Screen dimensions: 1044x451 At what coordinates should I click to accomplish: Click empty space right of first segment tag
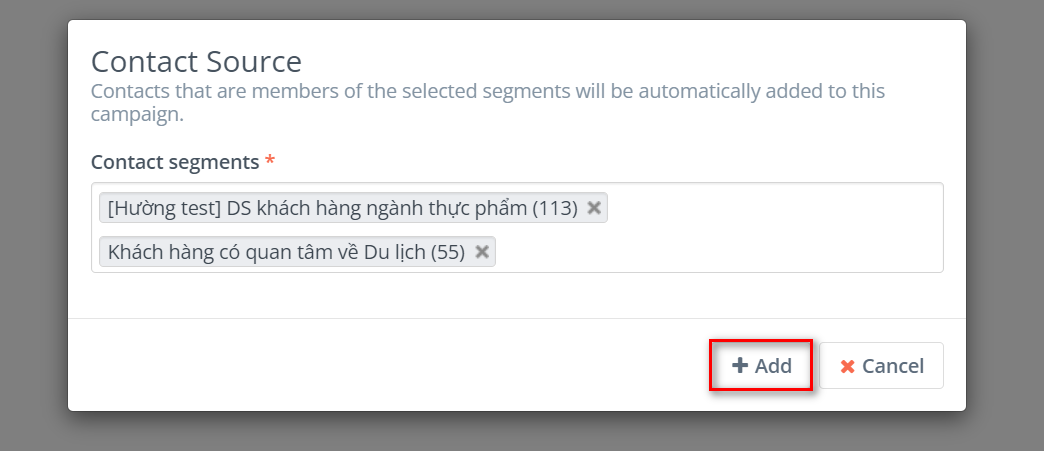tap(770, 208)
